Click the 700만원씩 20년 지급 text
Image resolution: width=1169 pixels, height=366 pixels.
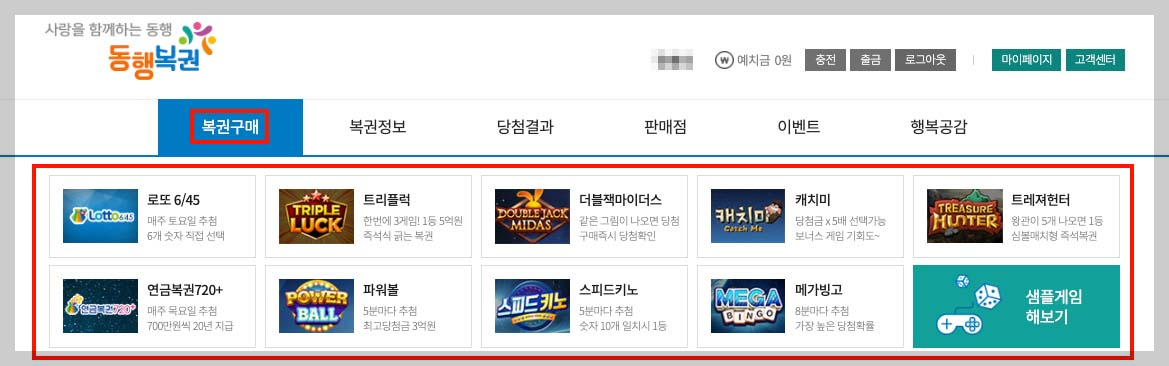[x=190, y=326]
